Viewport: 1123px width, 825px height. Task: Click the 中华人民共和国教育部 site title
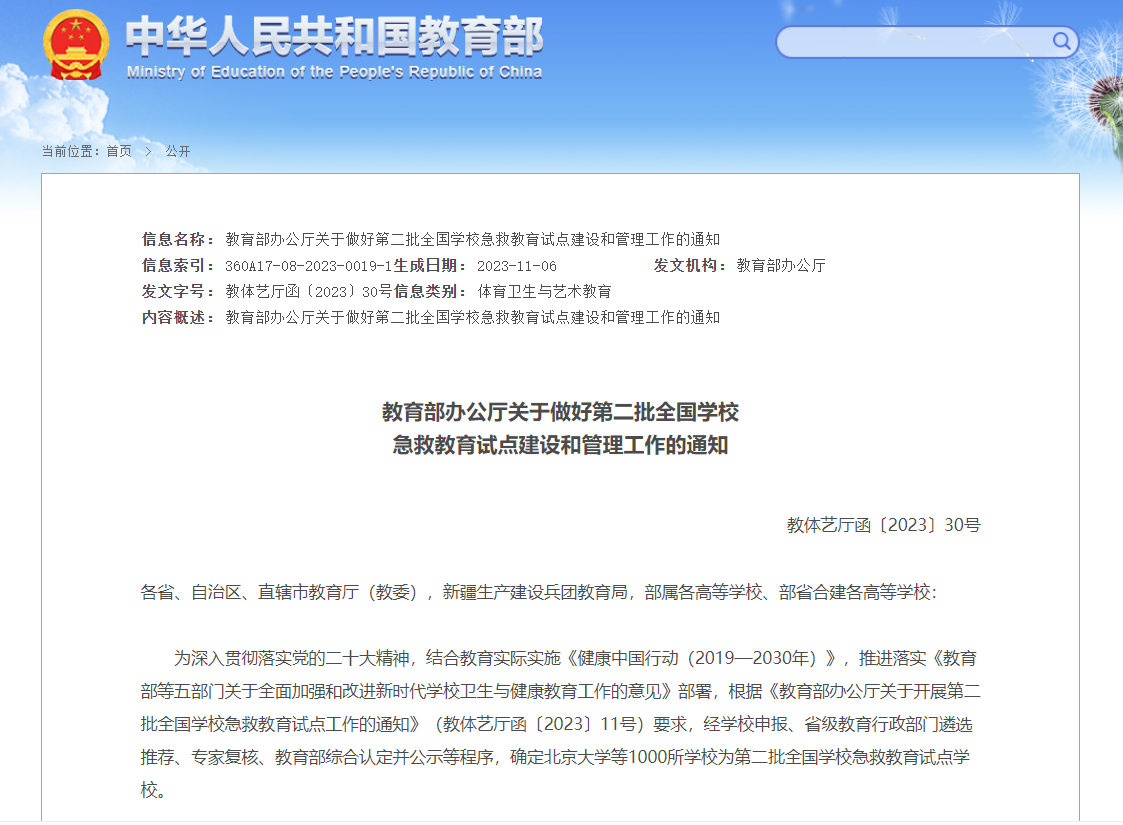click(334, 37)
